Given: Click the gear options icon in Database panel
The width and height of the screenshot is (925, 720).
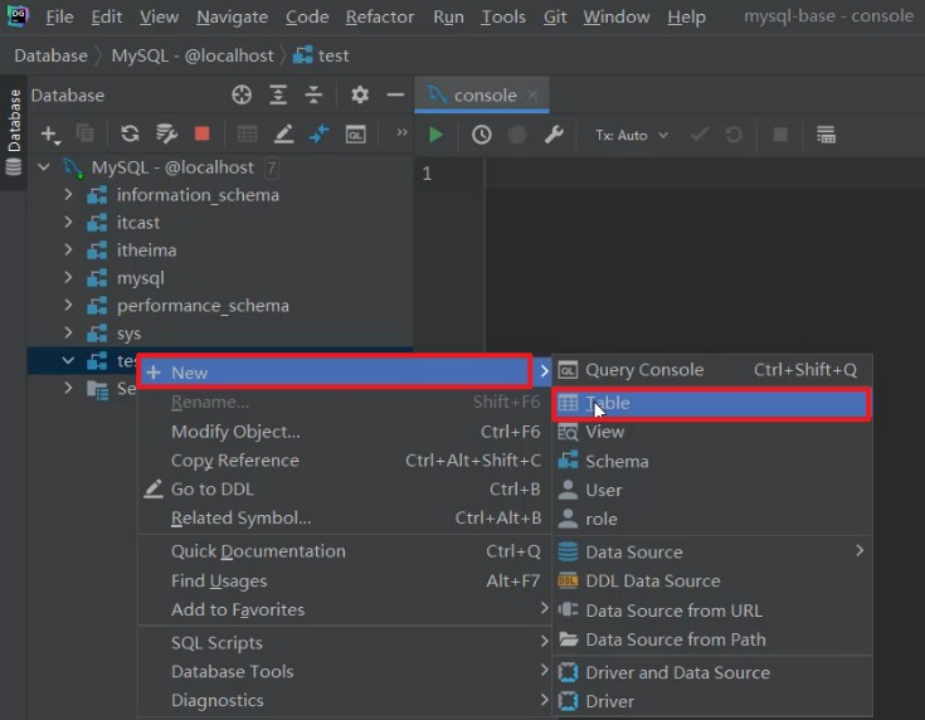Looking at the screenshot, I should (360, 94).
